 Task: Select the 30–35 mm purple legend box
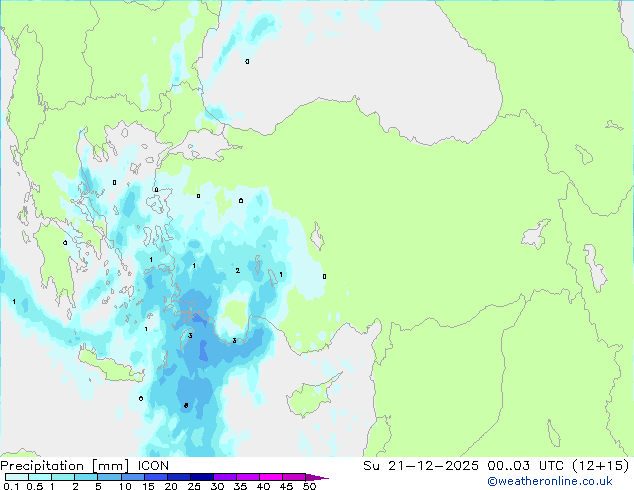pos(225,477)
